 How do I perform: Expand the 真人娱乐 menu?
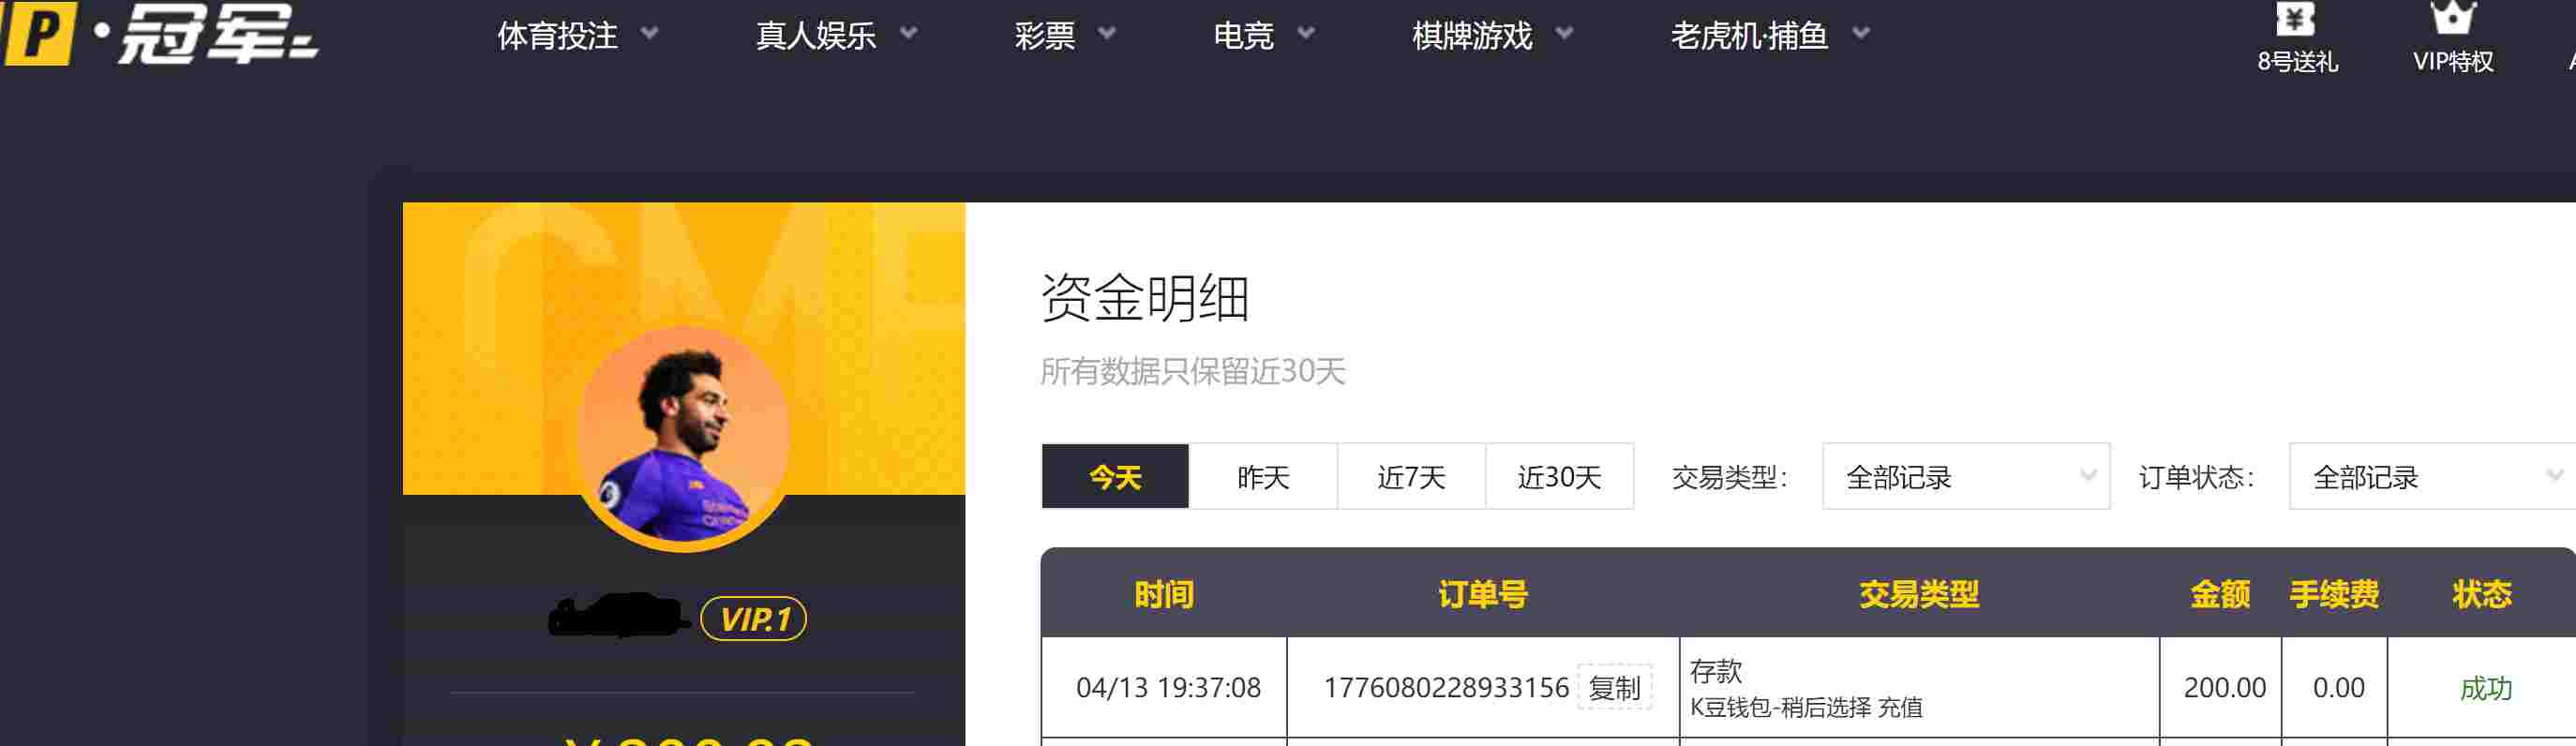click(836, 36)
